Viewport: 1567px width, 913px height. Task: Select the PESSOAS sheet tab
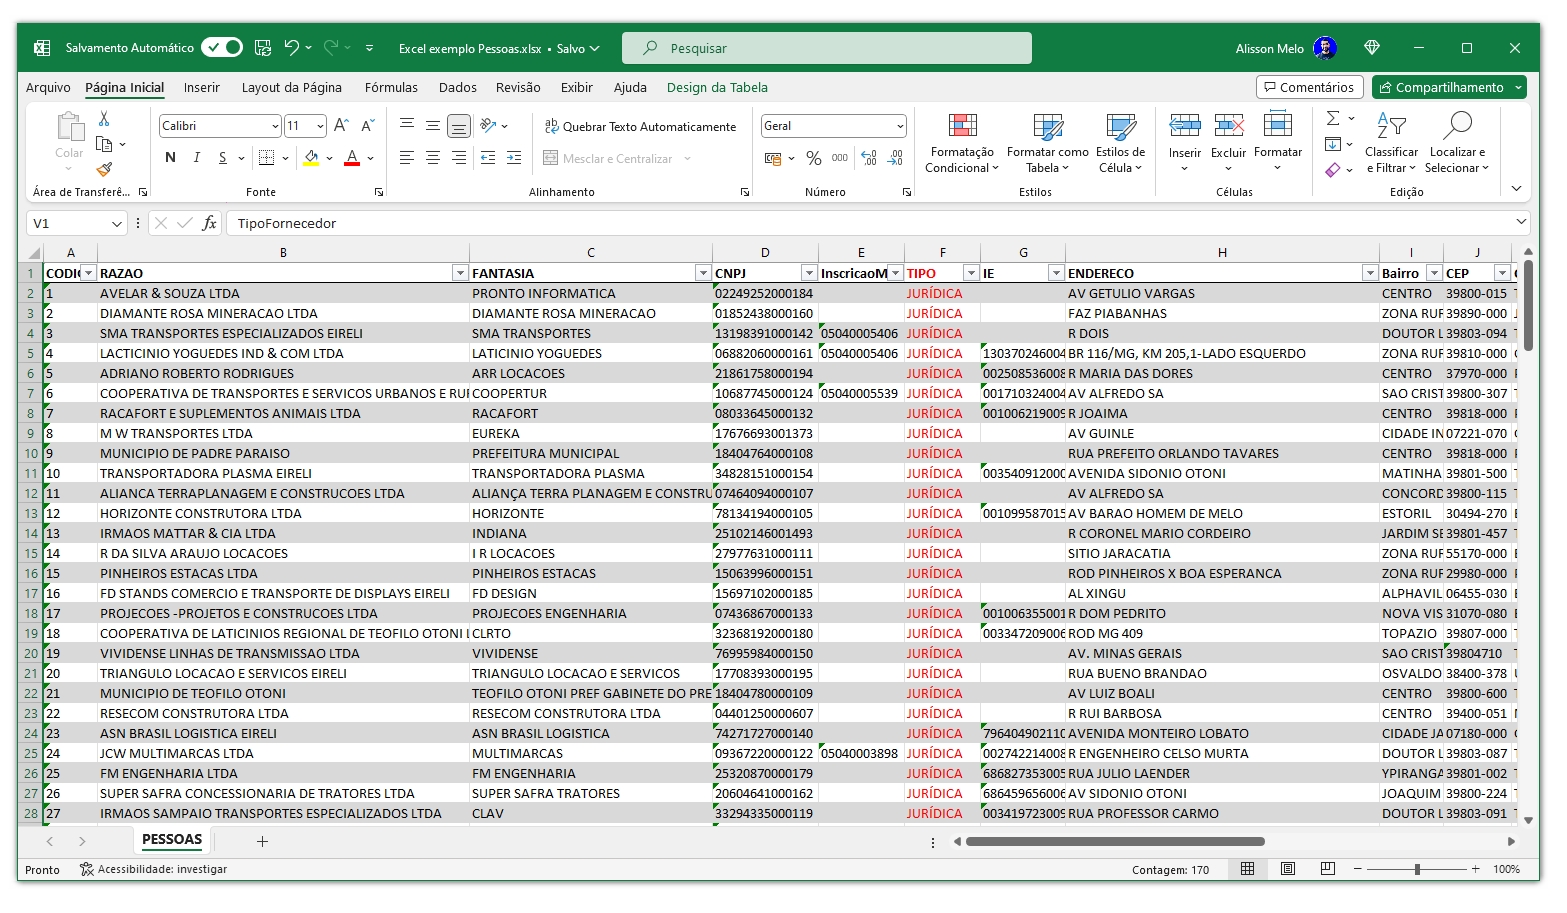tap(172, 840)
